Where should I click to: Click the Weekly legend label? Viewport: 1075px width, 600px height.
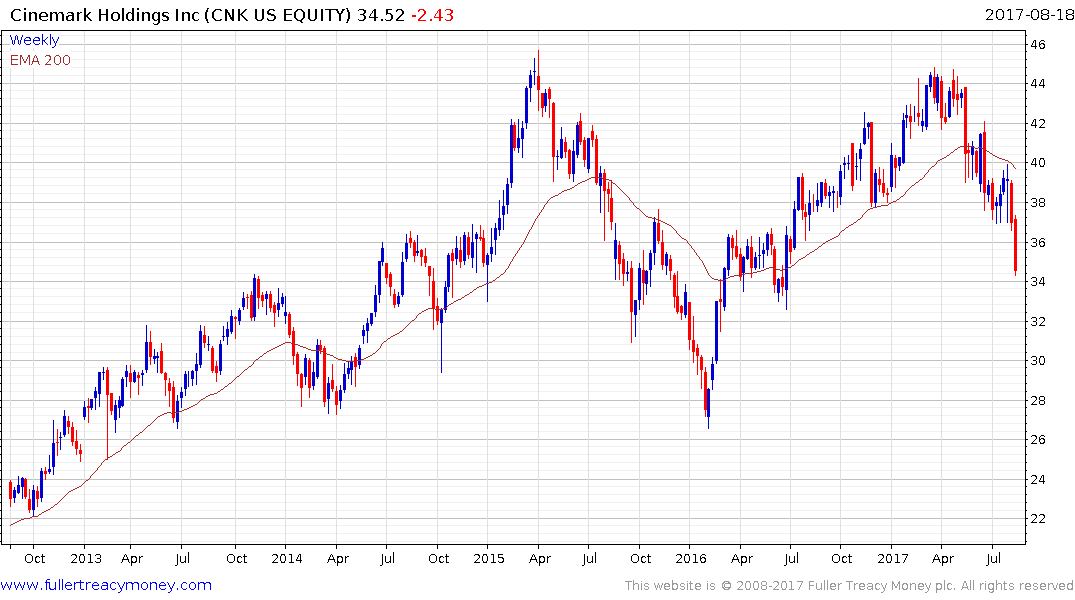click(34, 40)
